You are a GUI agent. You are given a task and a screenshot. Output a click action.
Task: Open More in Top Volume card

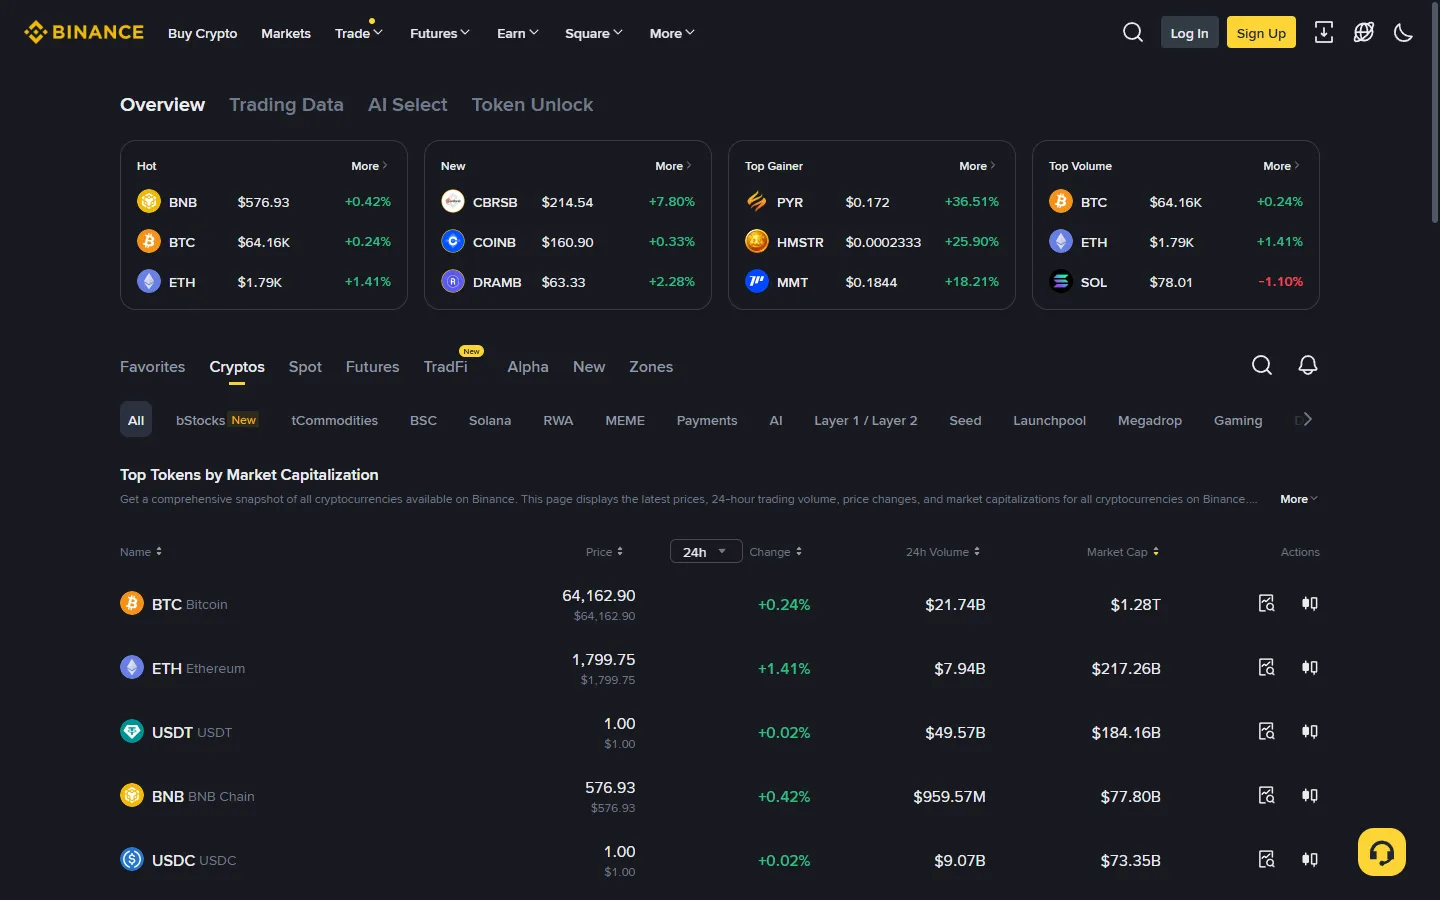point(1281,166)
